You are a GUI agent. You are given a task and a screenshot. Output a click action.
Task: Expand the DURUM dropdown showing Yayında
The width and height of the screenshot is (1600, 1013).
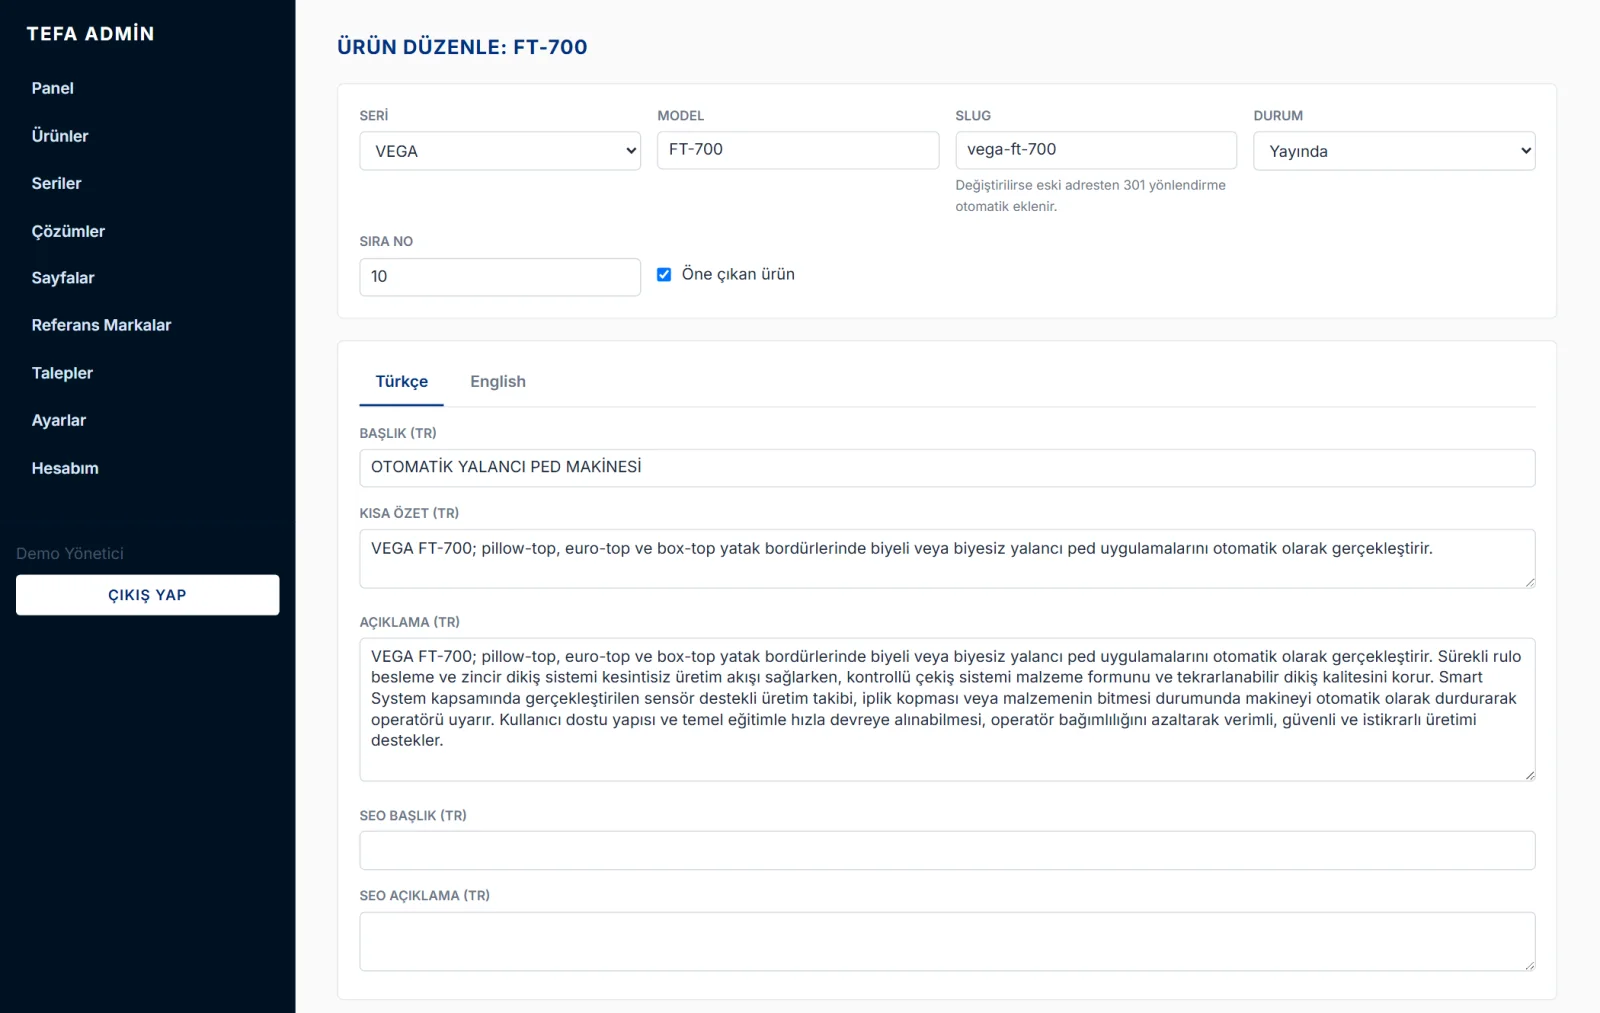[x=1394, y=151]
